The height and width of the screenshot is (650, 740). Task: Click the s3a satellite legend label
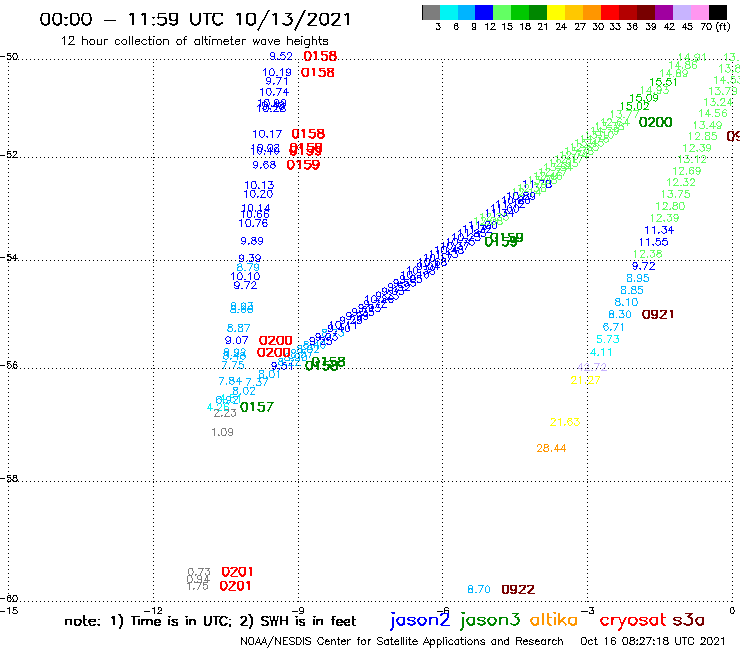(x=688, y=620)
